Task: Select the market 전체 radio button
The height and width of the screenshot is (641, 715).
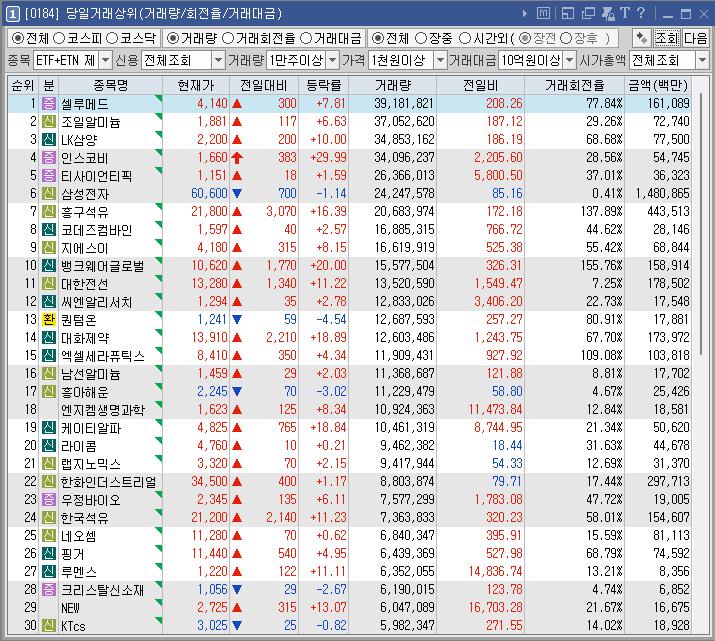Action: 18,38
